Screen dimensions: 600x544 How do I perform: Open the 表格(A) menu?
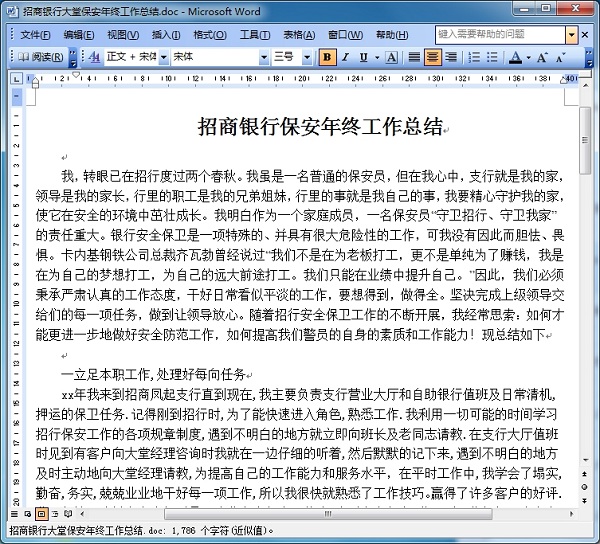pyautogui.click(x=299, y=35)
